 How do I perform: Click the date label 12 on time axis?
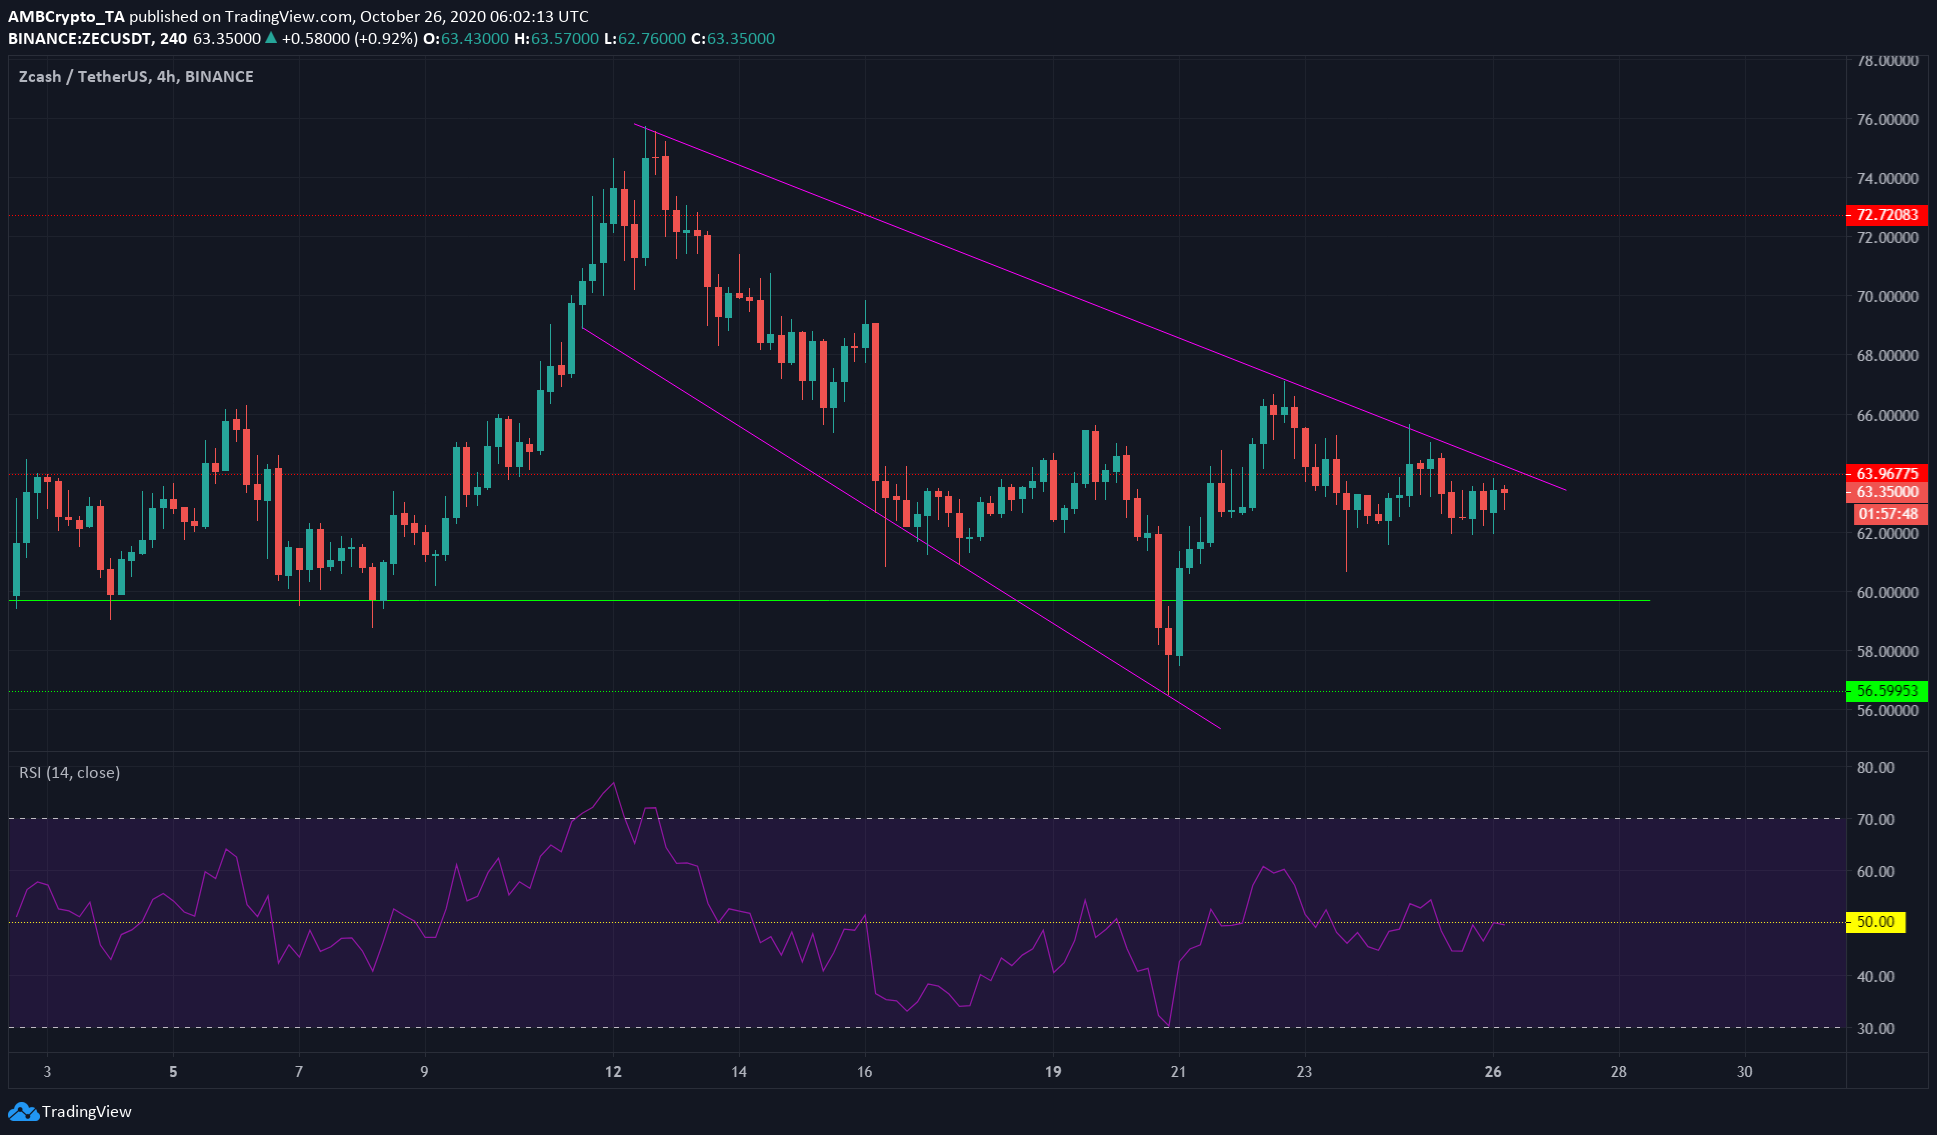613,1071
